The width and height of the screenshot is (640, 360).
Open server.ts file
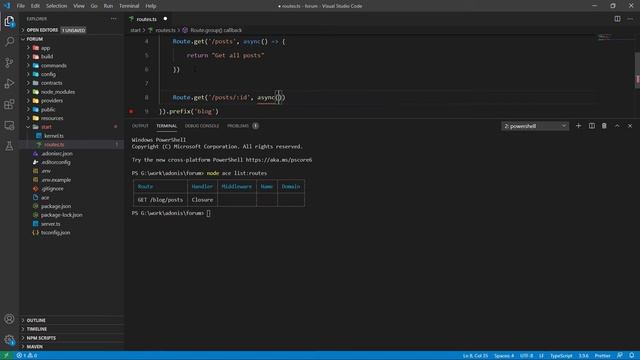[x=51, y=224]
